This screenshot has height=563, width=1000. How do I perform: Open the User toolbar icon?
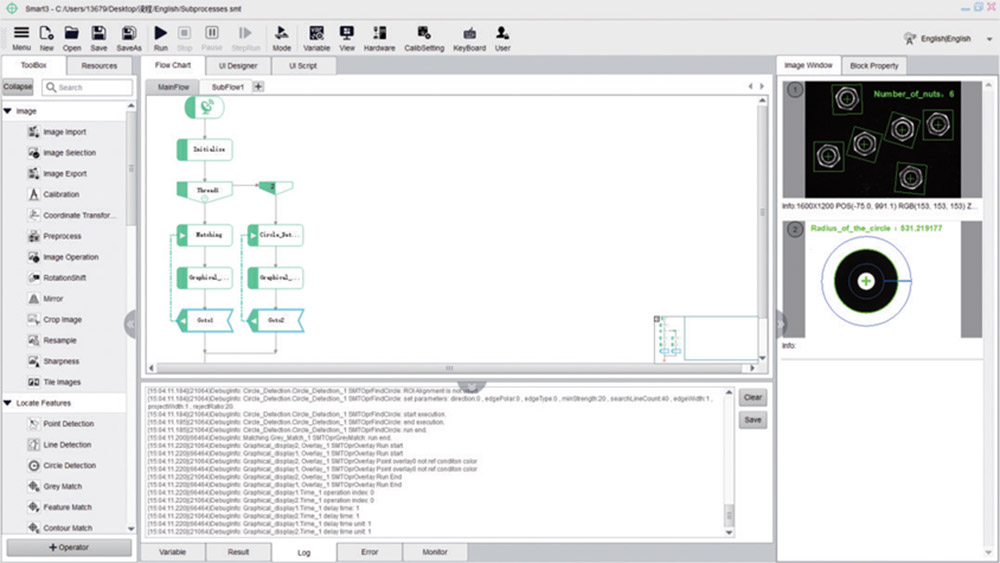pos(503,38)
